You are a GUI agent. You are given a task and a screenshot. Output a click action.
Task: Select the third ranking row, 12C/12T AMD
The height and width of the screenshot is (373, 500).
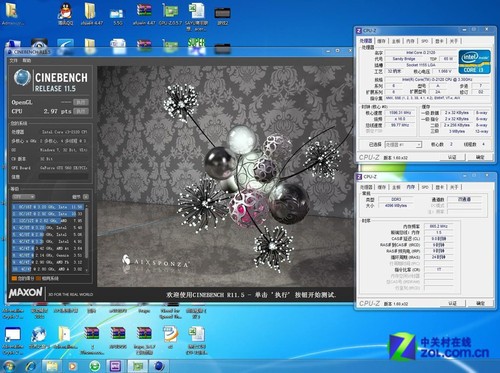click(48, 221)
